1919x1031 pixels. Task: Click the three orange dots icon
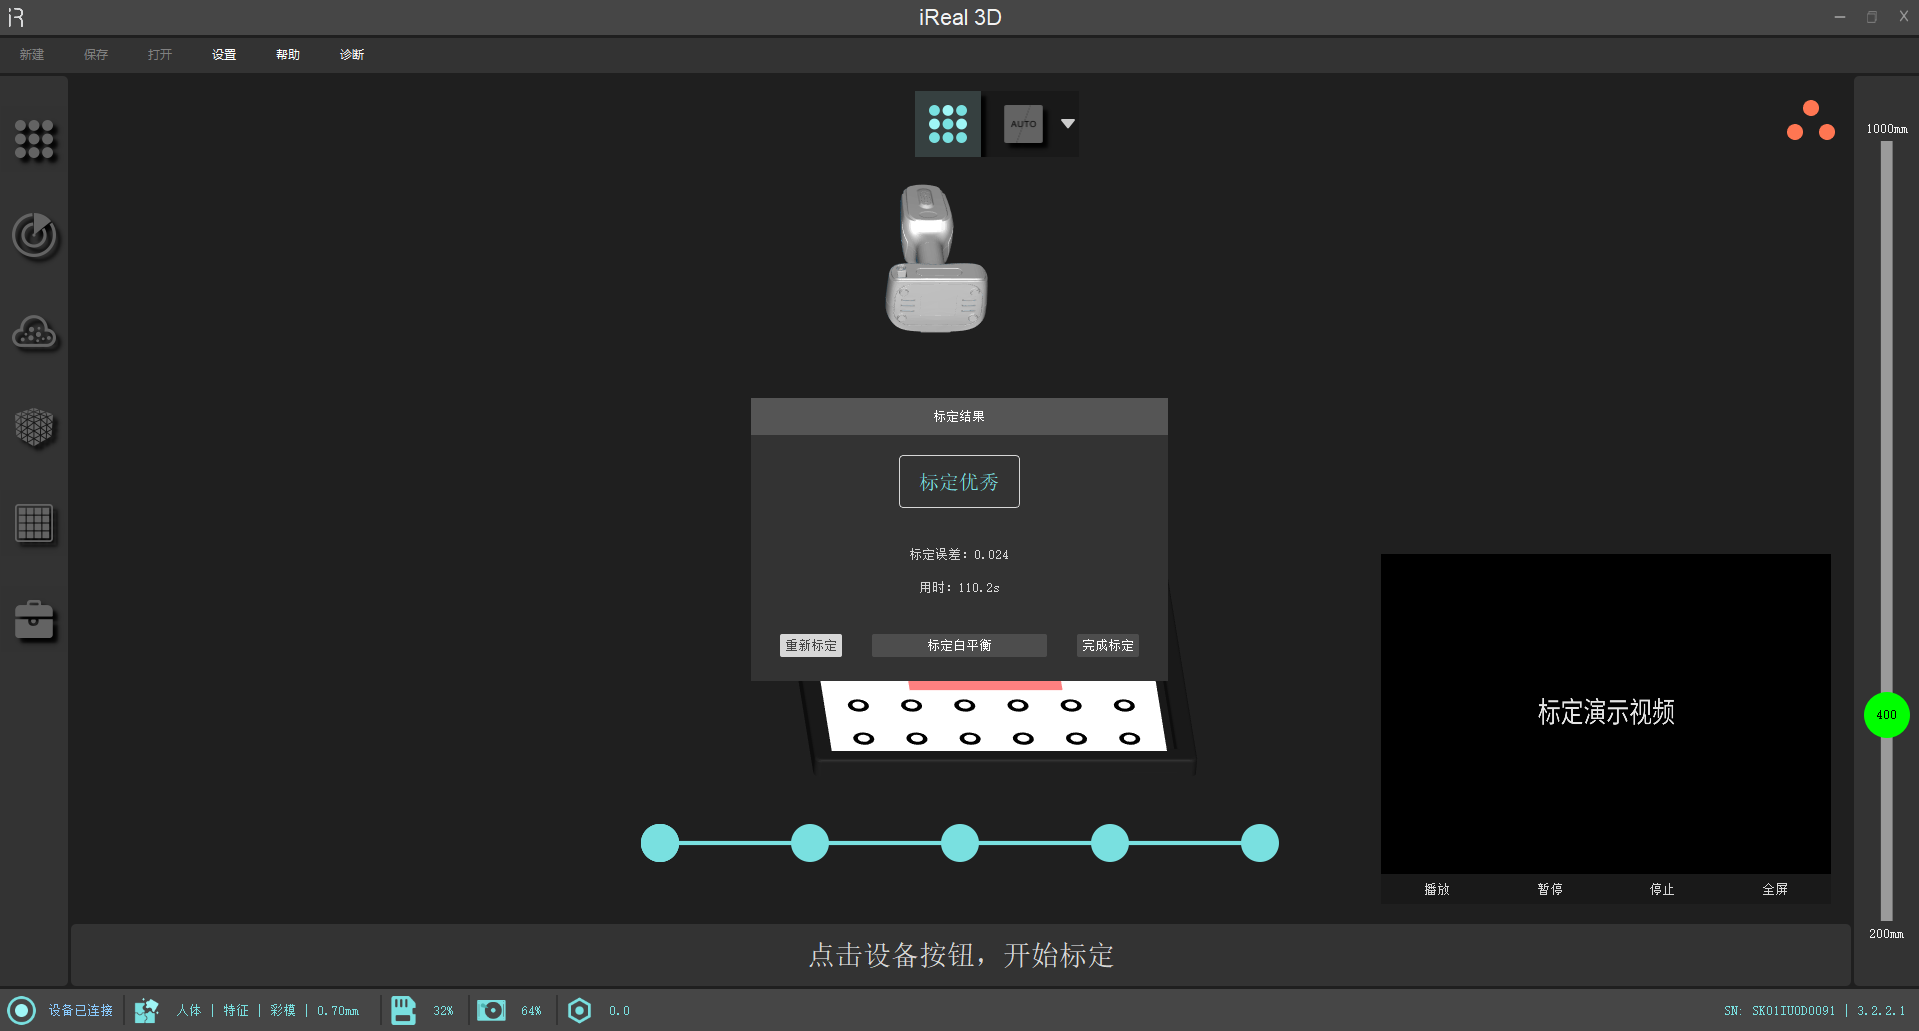point(1811,121)
